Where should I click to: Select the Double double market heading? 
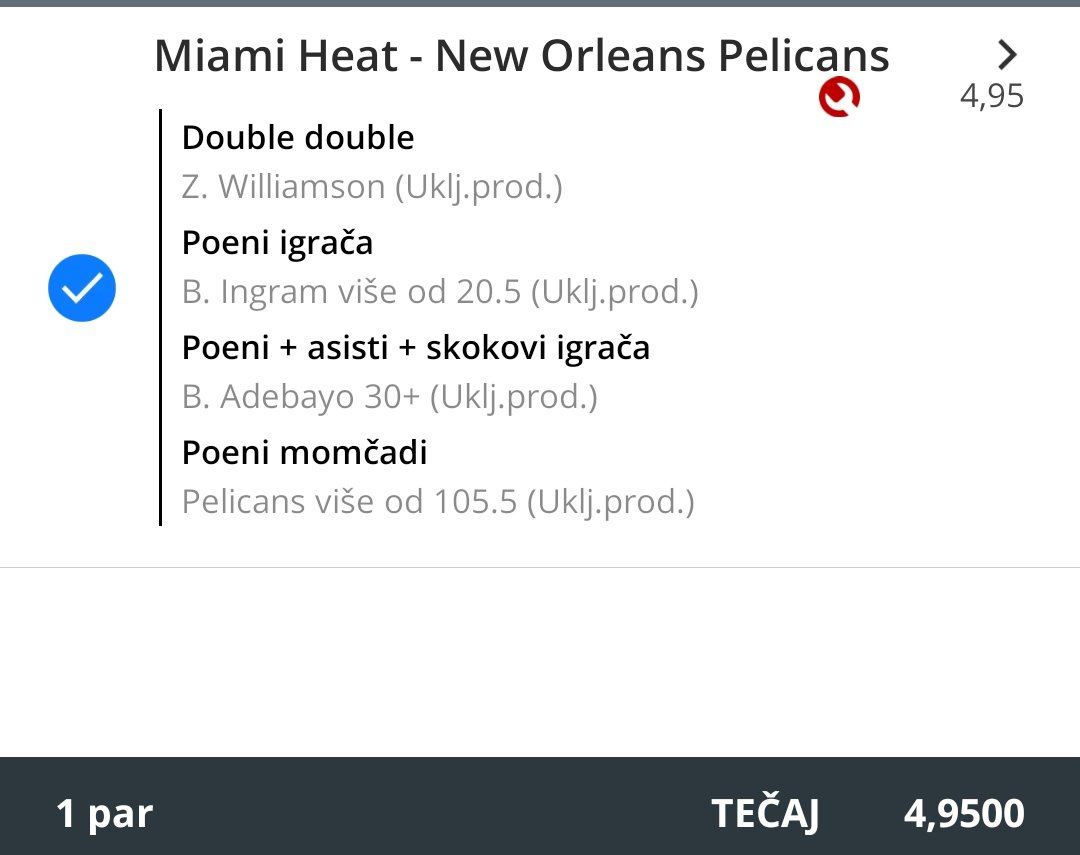pos(298,138)
